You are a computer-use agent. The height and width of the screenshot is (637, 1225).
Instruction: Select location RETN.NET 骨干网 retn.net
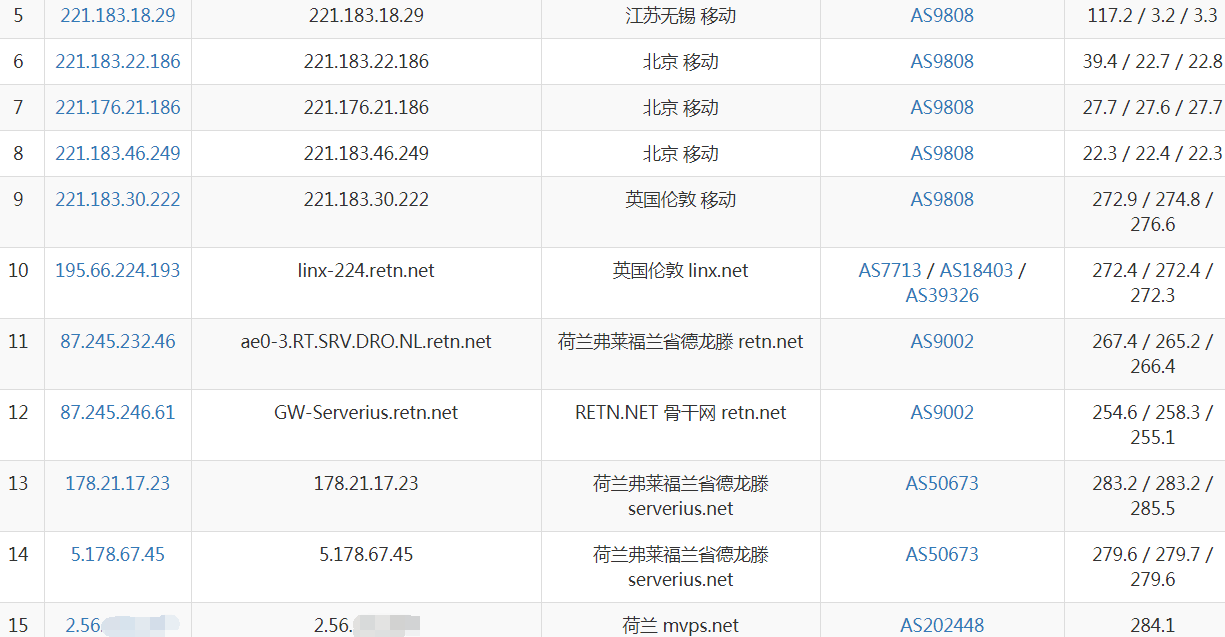tap(681, 413)
